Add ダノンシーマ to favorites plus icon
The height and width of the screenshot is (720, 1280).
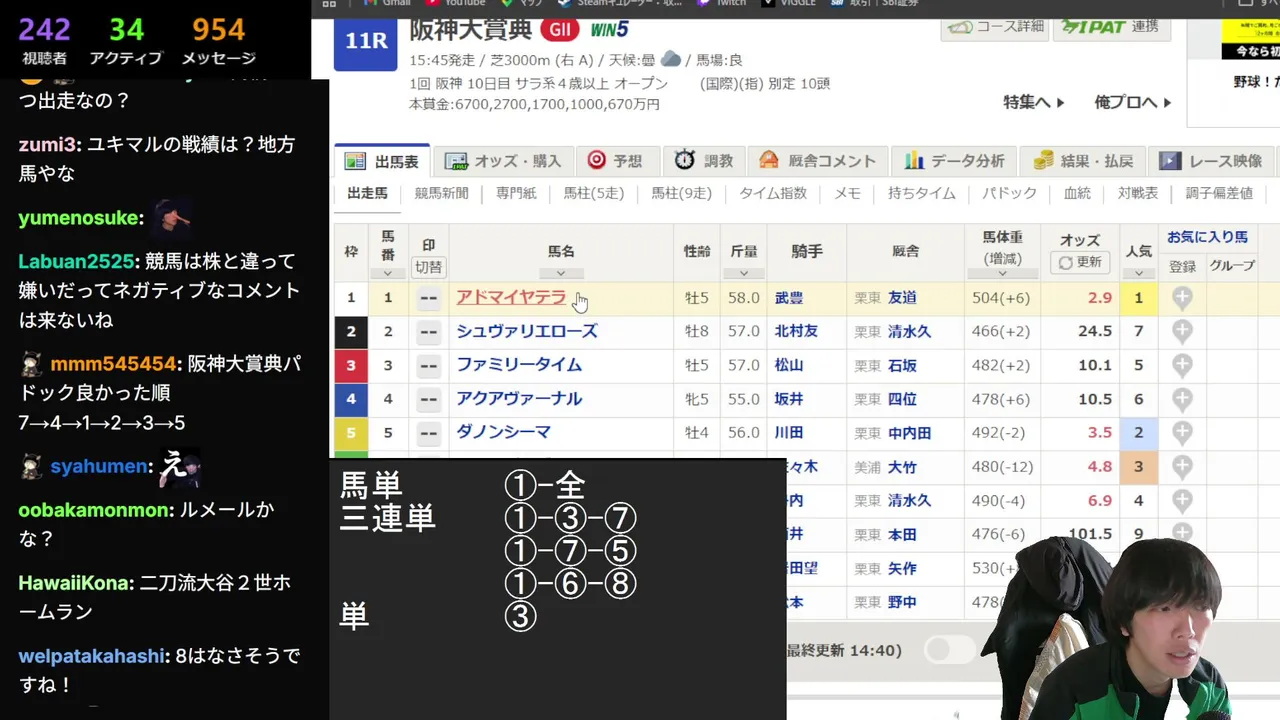pyautogui.click(x=1182, y=433)
